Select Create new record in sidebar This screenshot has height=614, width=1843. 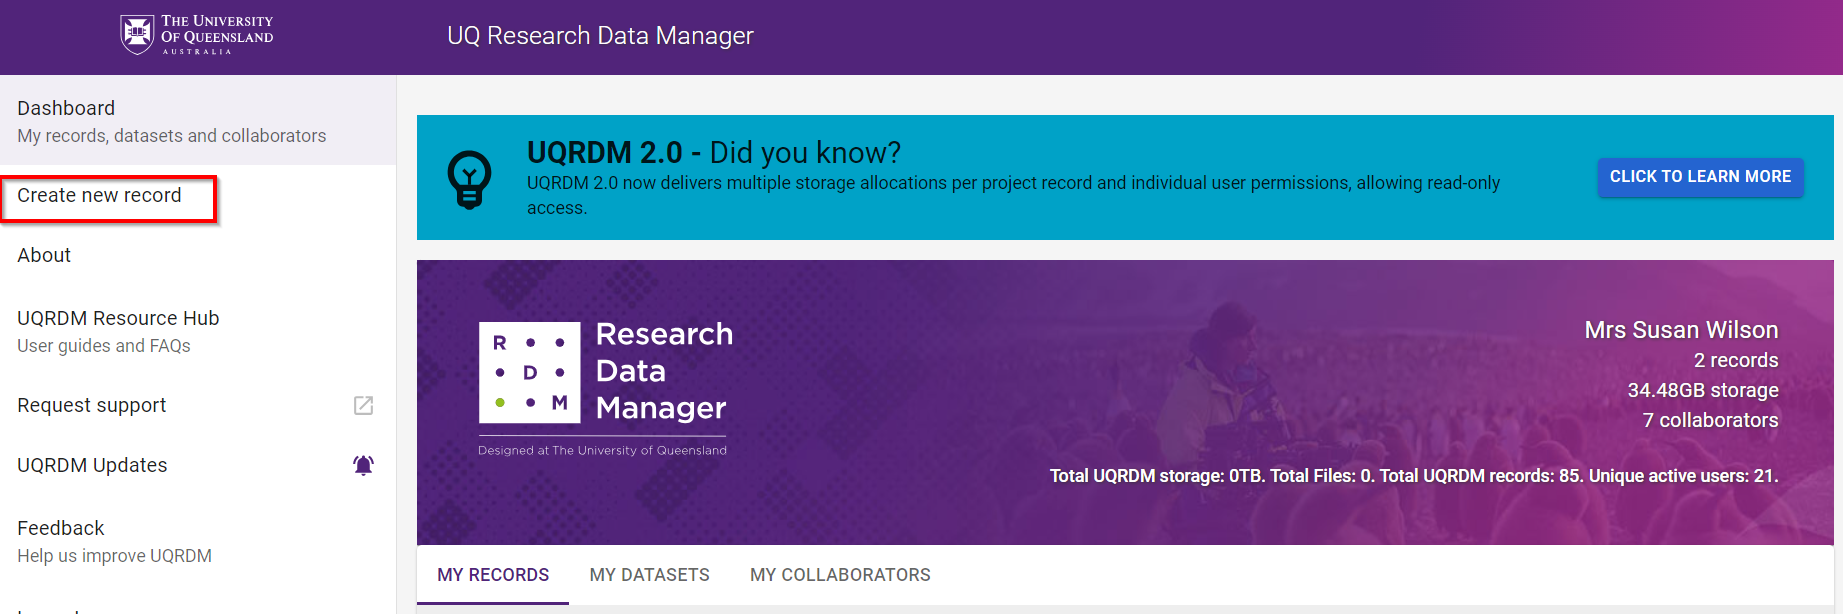[x=100, y=196]
